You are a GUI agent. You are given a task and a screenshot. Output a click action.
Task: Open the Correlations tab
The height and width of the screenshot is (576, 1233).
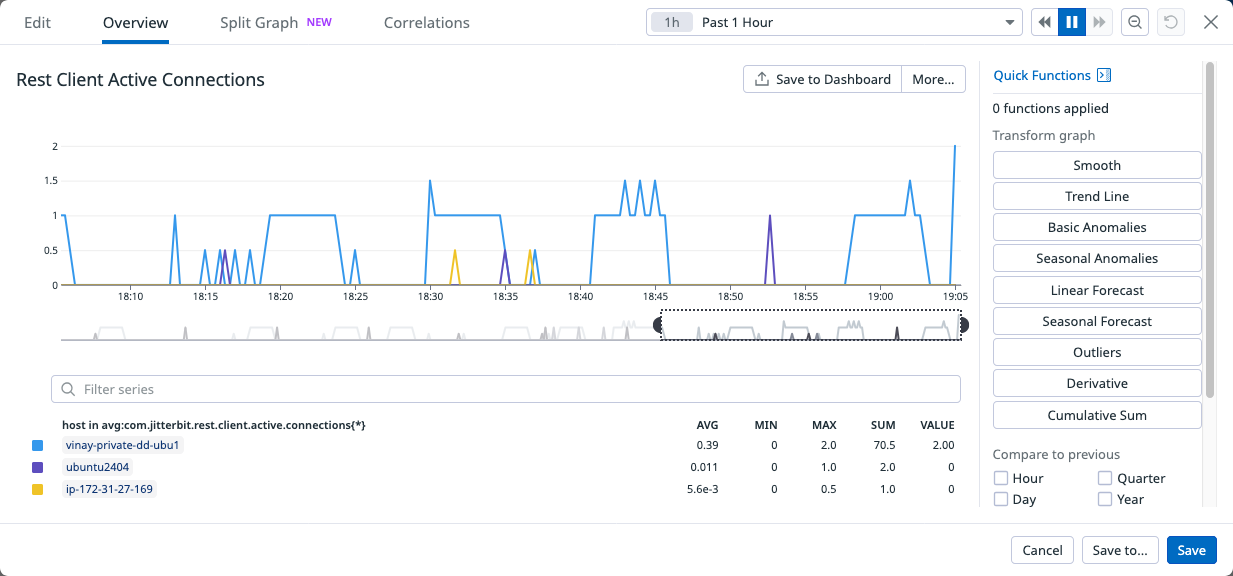coord(426,22)
